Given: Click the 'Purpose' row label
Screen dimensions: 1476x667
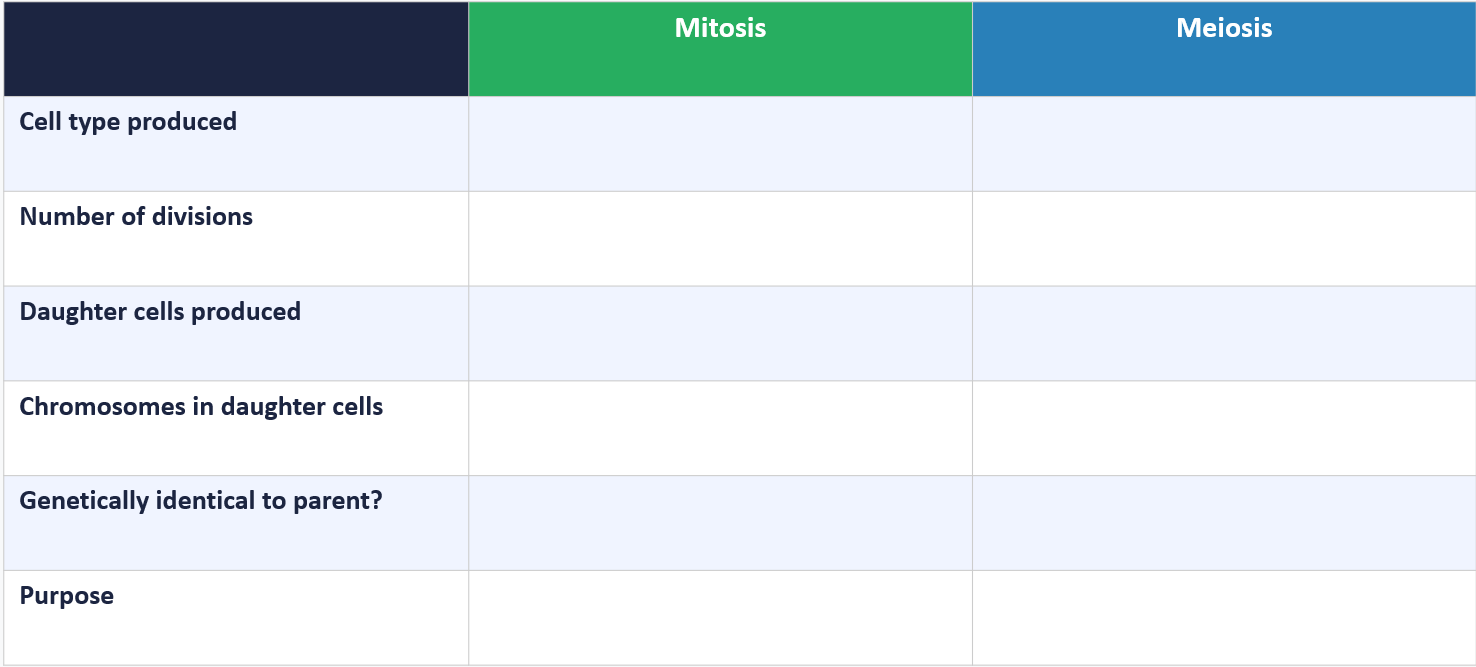Looking at the screenshot, I should [x=67, y=596].
